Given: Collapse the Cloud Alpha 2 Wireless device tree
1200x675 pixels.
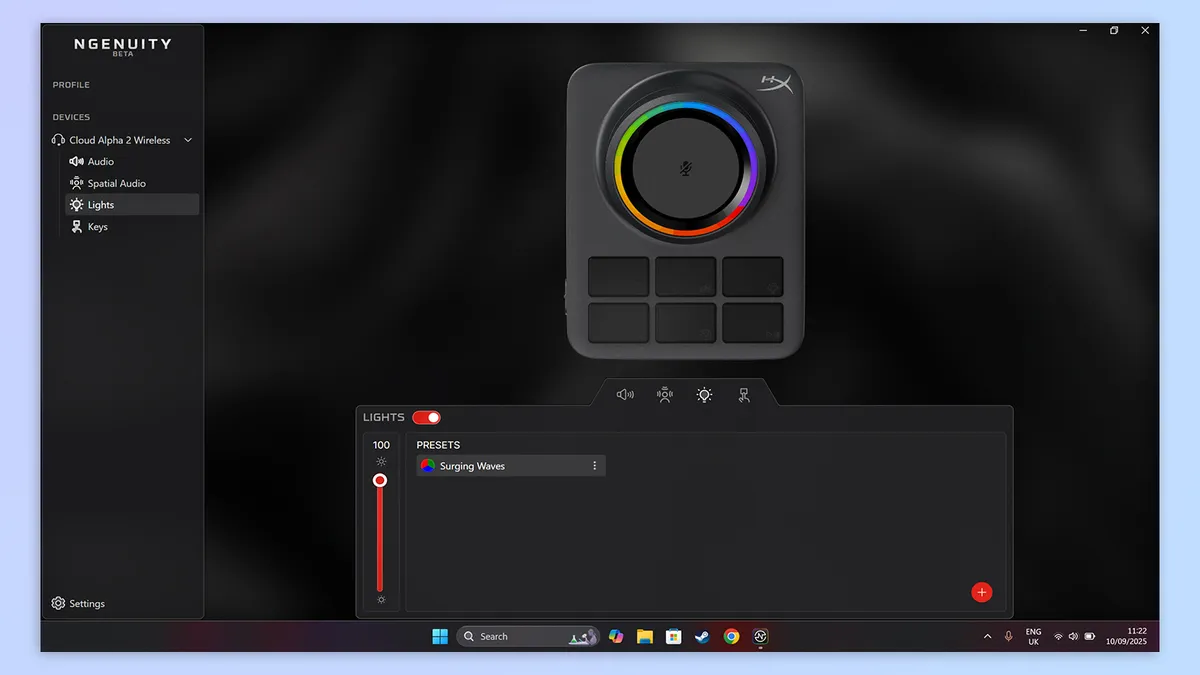Looking at the screenshot, I should [188, 140].
